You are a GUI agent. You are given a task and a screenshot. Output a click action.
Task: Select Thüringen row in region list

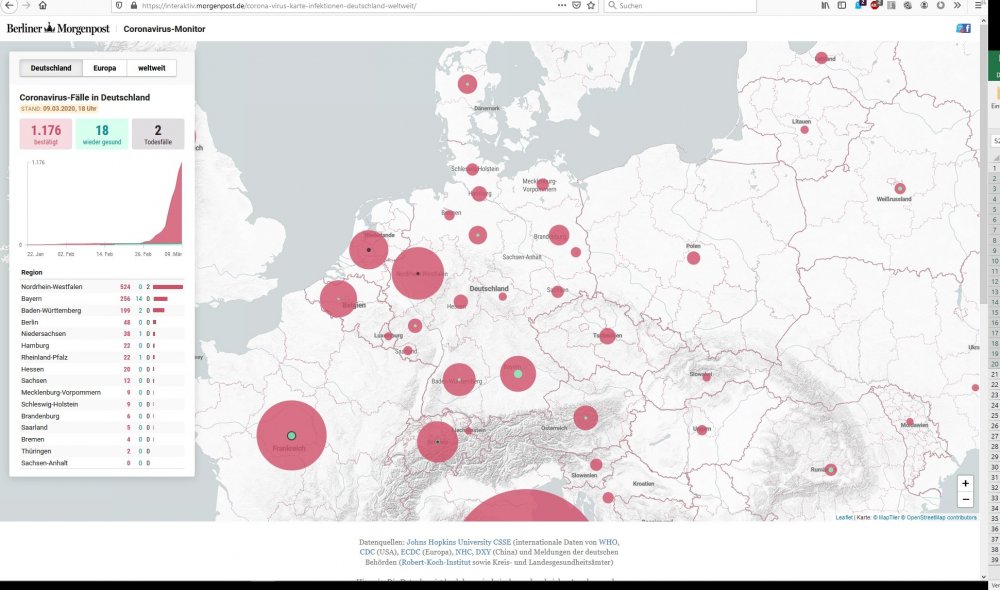coord(102,452)
